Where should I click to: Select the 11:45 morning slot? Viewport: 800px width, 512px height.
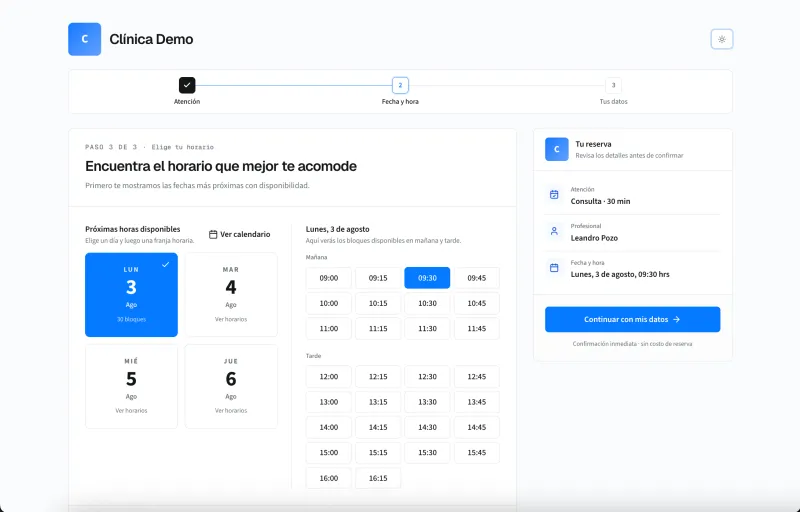(x=477, y=329)
